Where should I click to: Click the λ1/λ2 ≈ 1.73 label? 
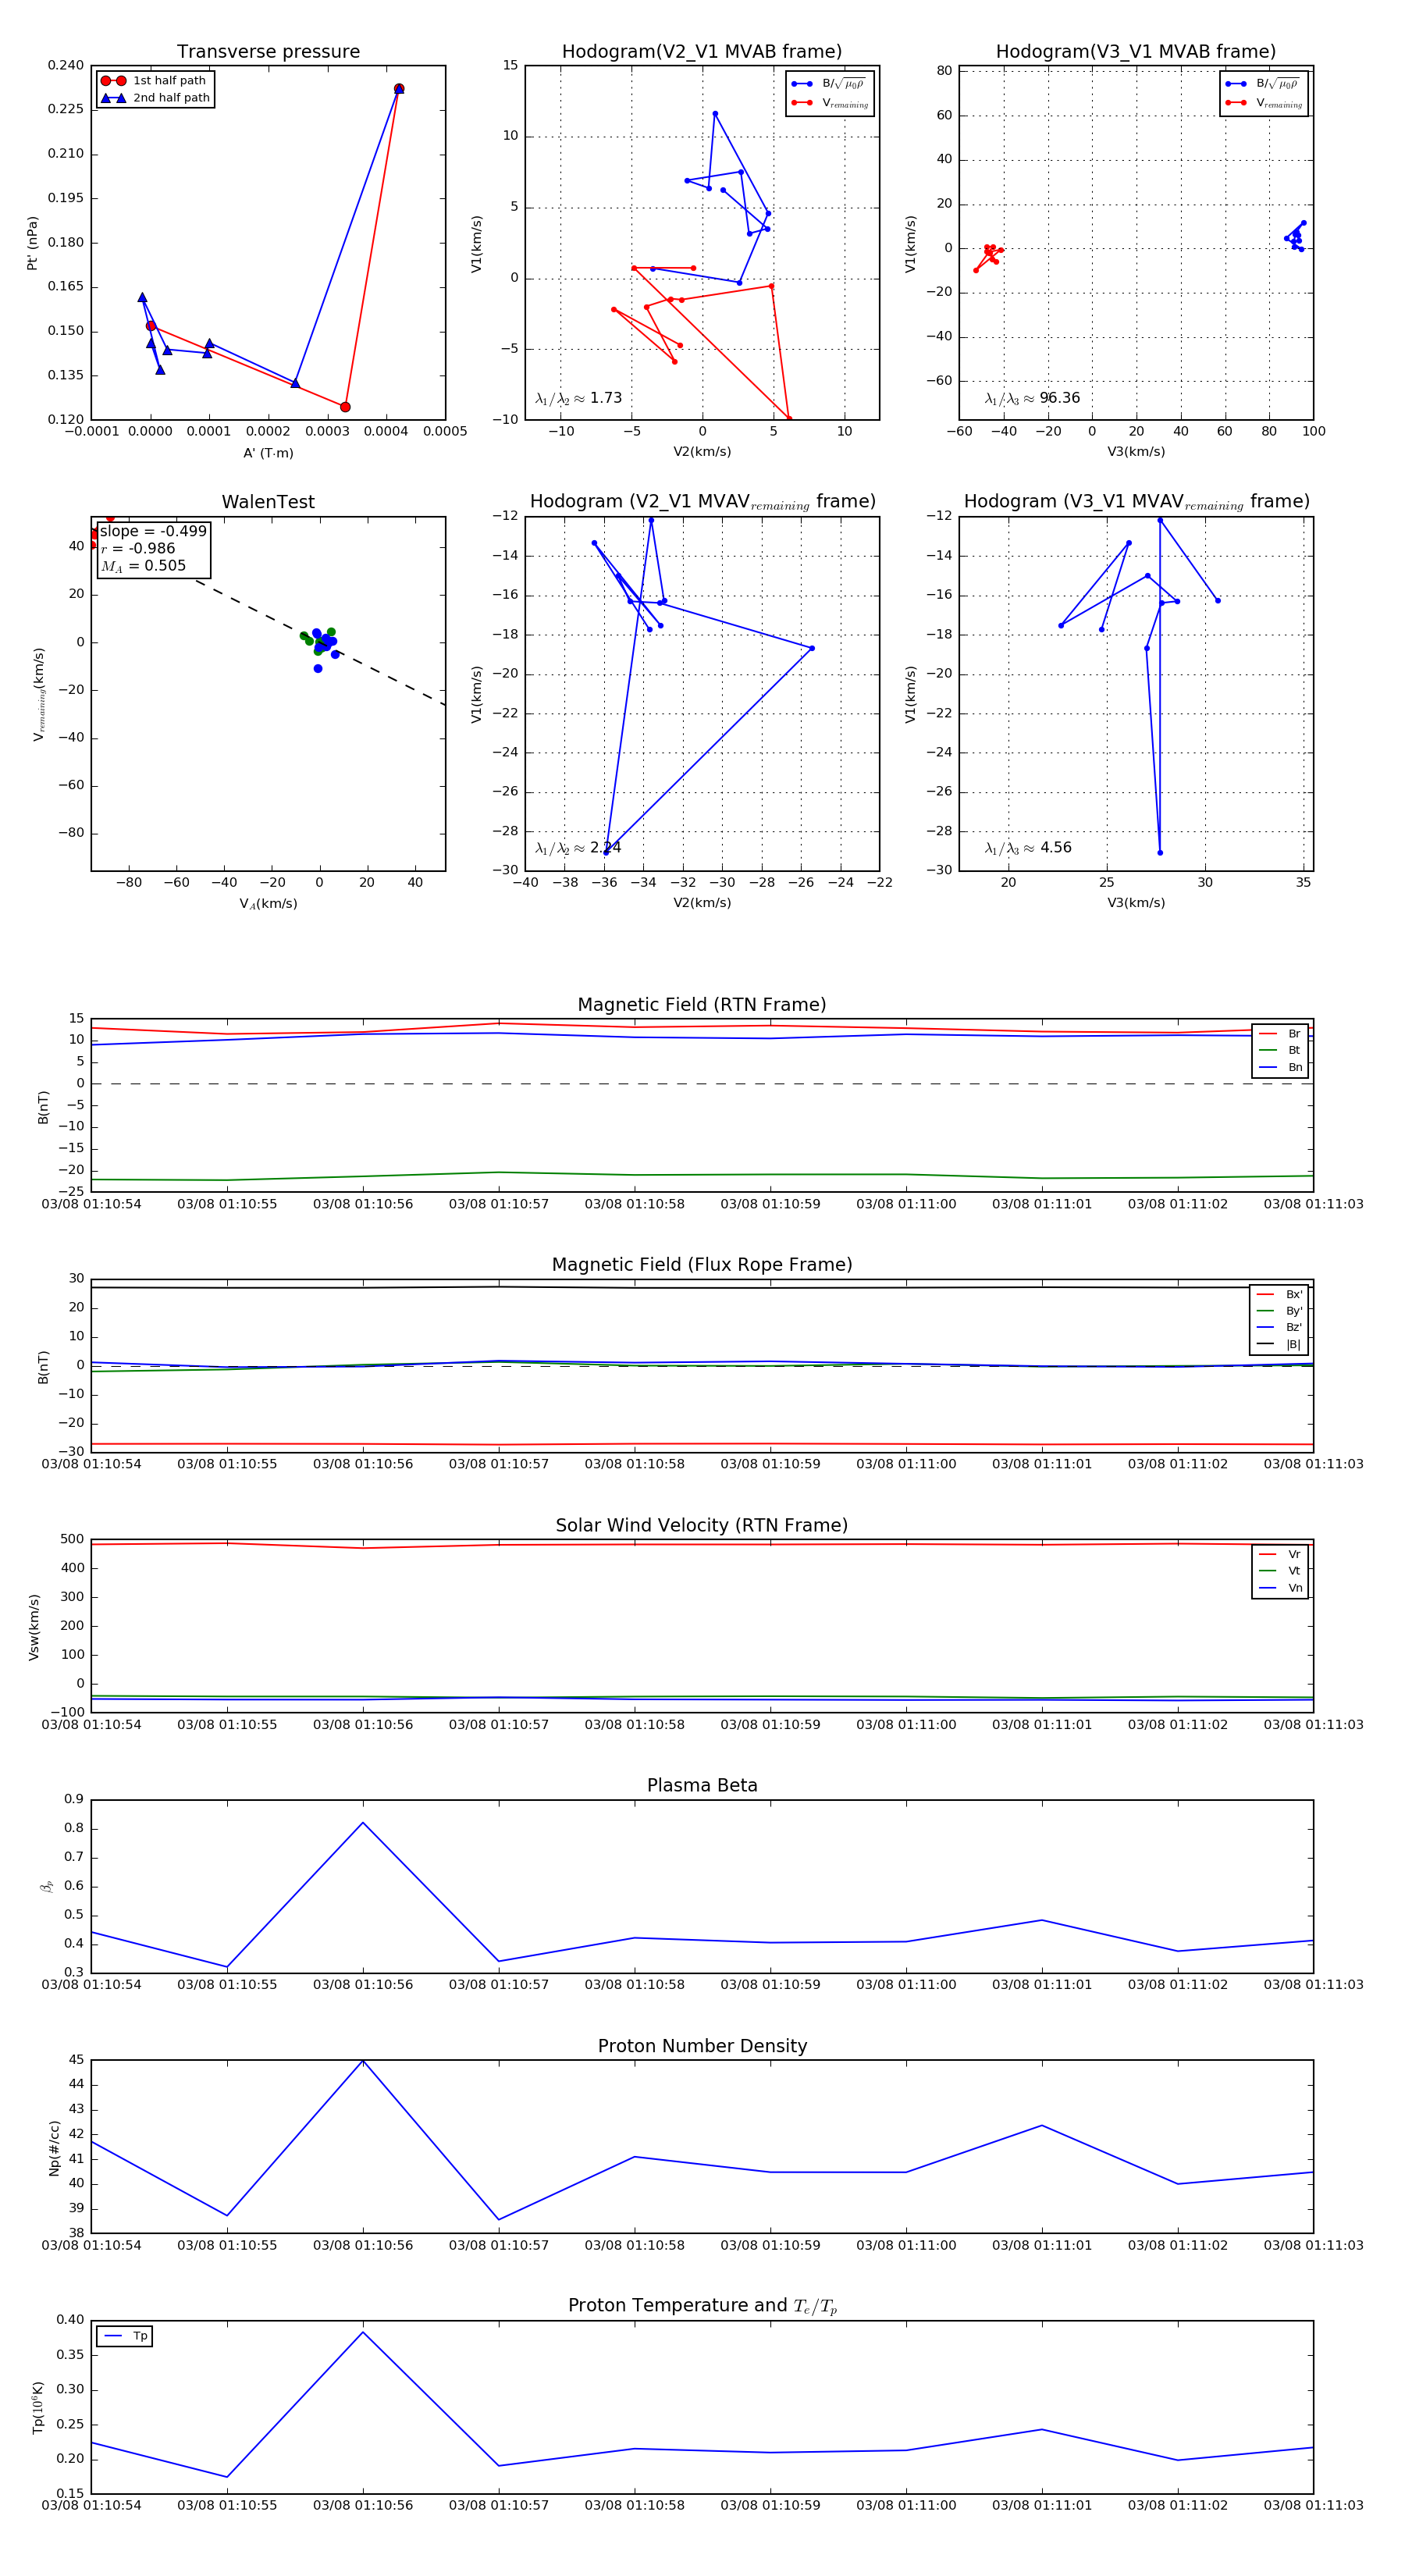click(578, 398)
